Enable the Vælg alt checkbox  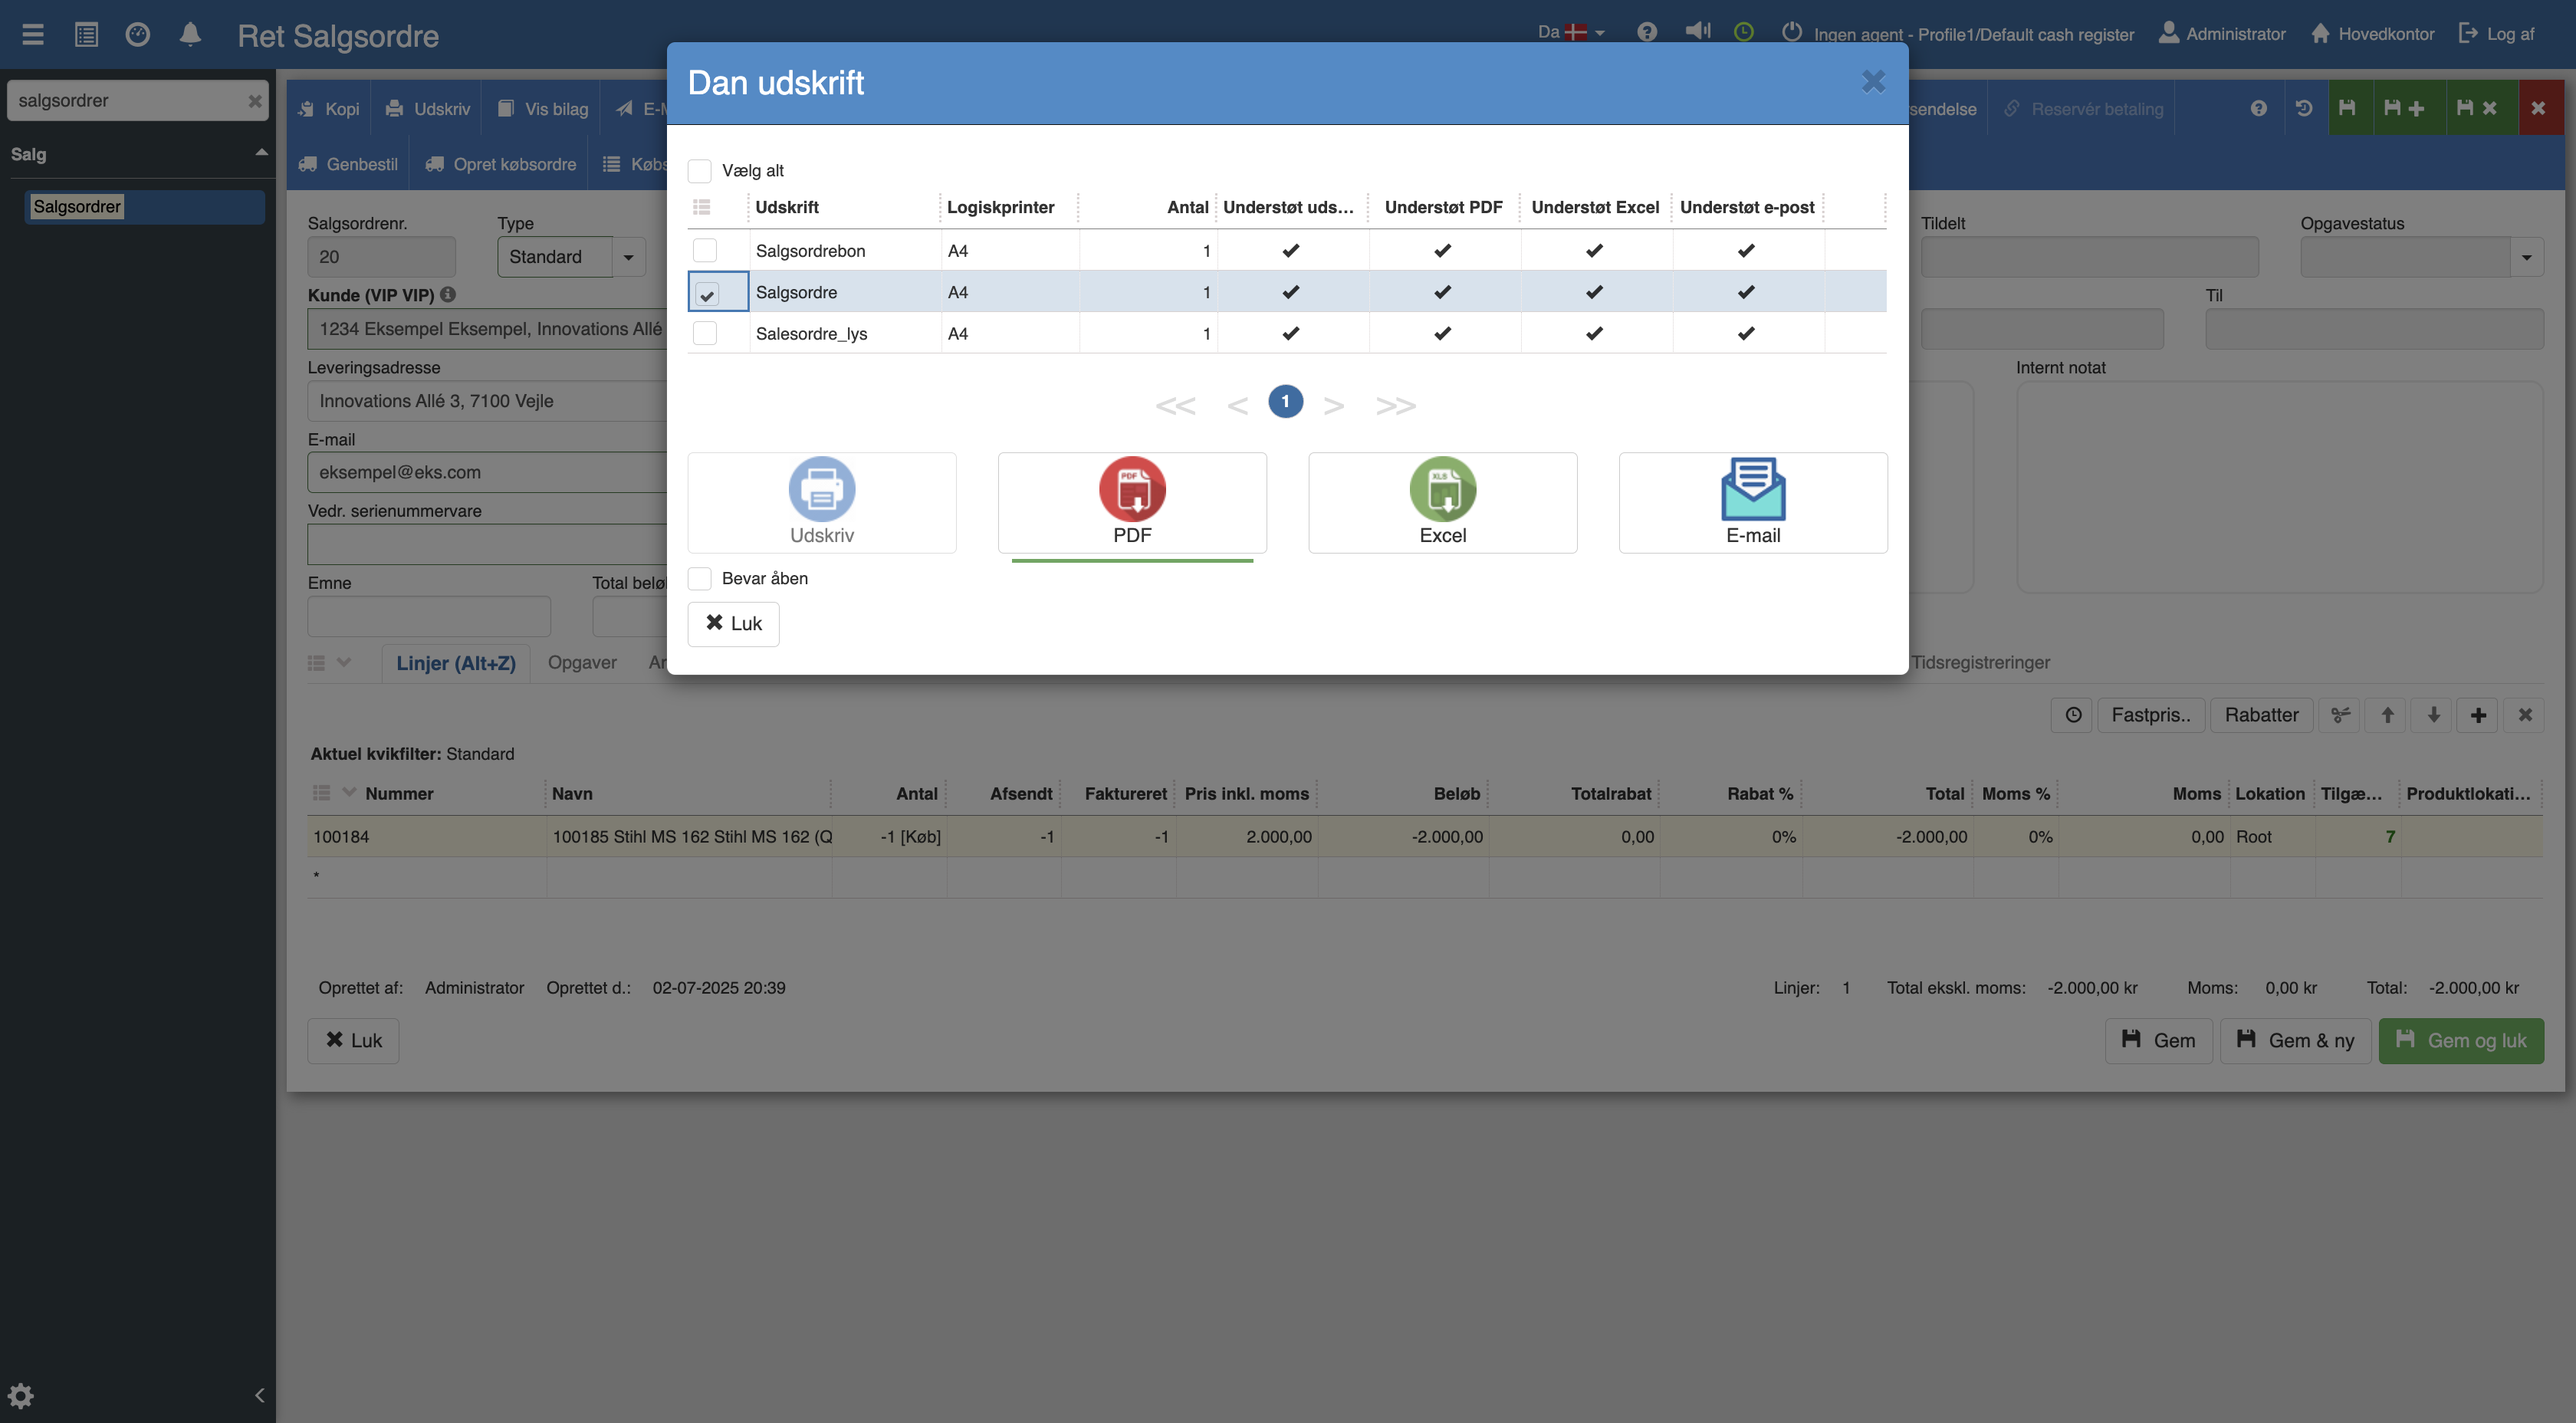(x=700, y=171)
